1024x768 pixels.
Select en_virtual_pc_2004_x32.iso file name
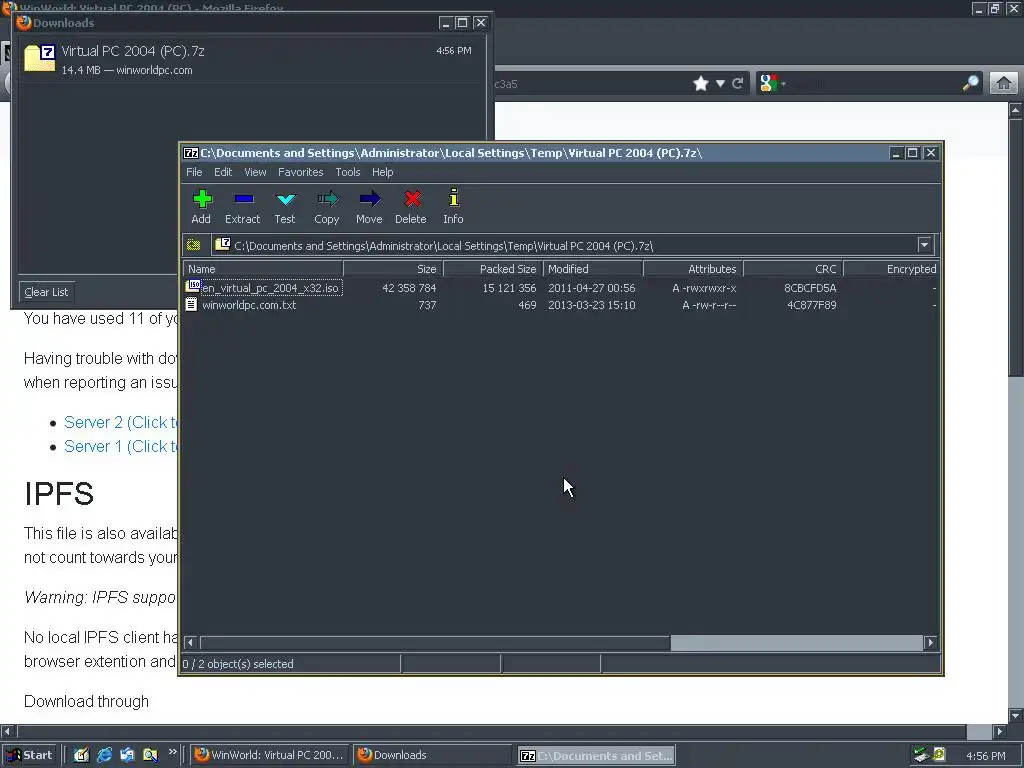tap(270, 287)
